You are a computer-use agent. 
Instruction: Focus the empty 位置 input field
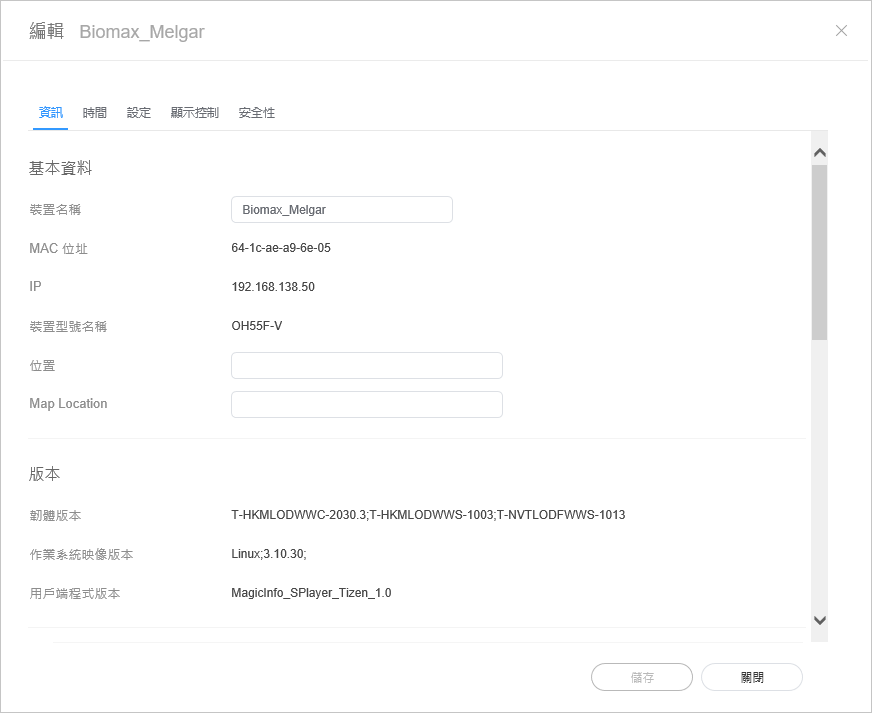pos(366,366)
